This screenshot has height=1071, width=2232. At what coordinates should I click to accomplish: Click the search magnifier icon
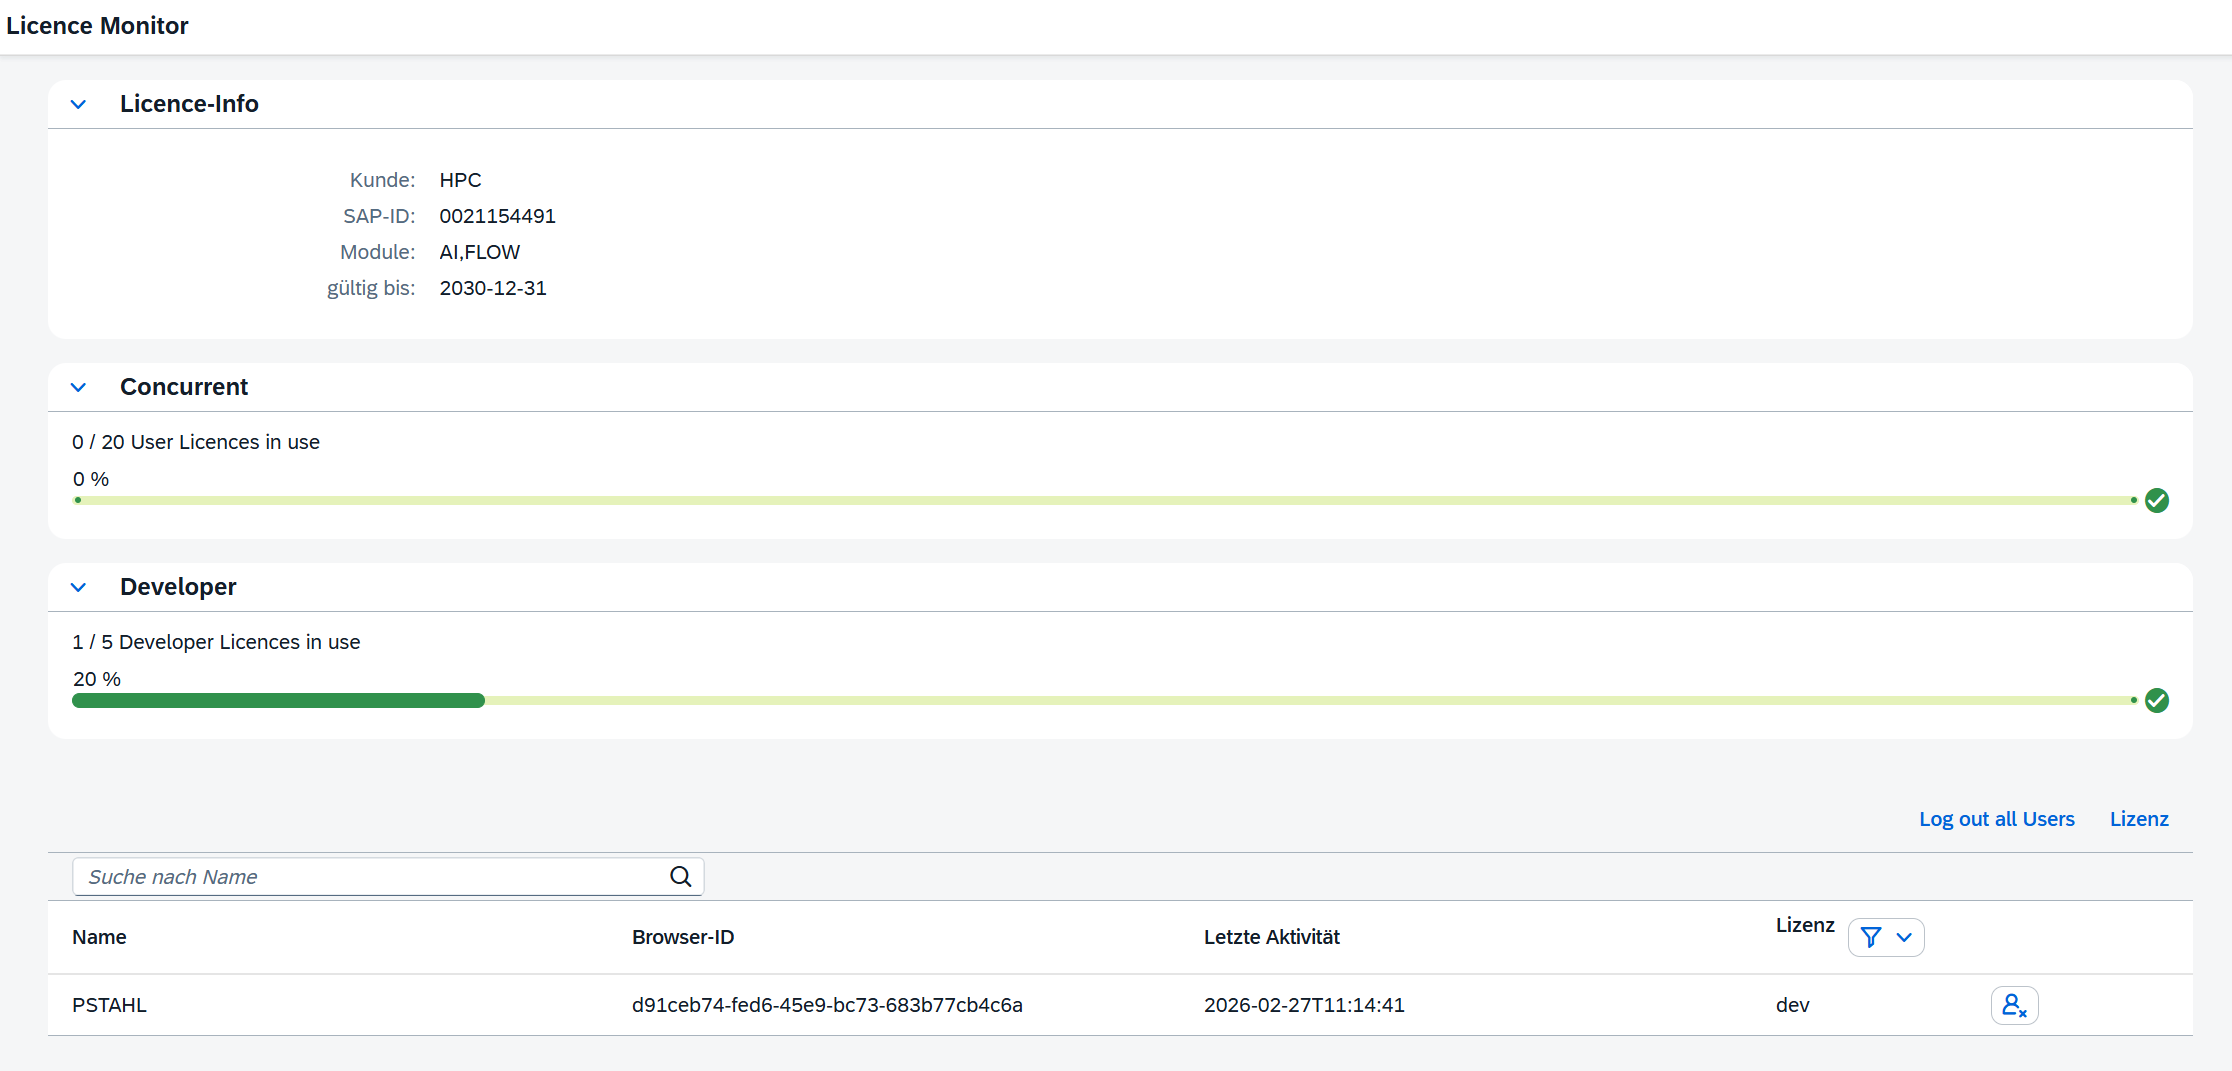click(x=681, y=877)
